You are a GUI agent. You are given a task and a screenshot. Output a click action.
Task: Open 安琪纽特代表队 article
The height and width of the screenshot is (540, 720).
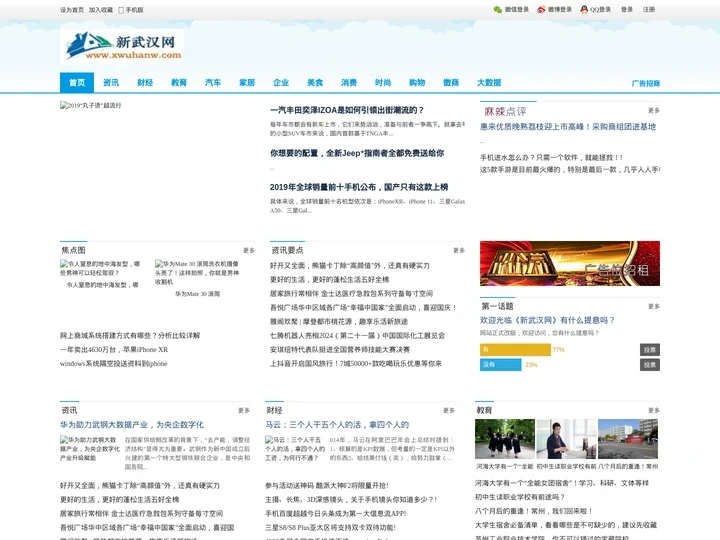click(340, 350)
